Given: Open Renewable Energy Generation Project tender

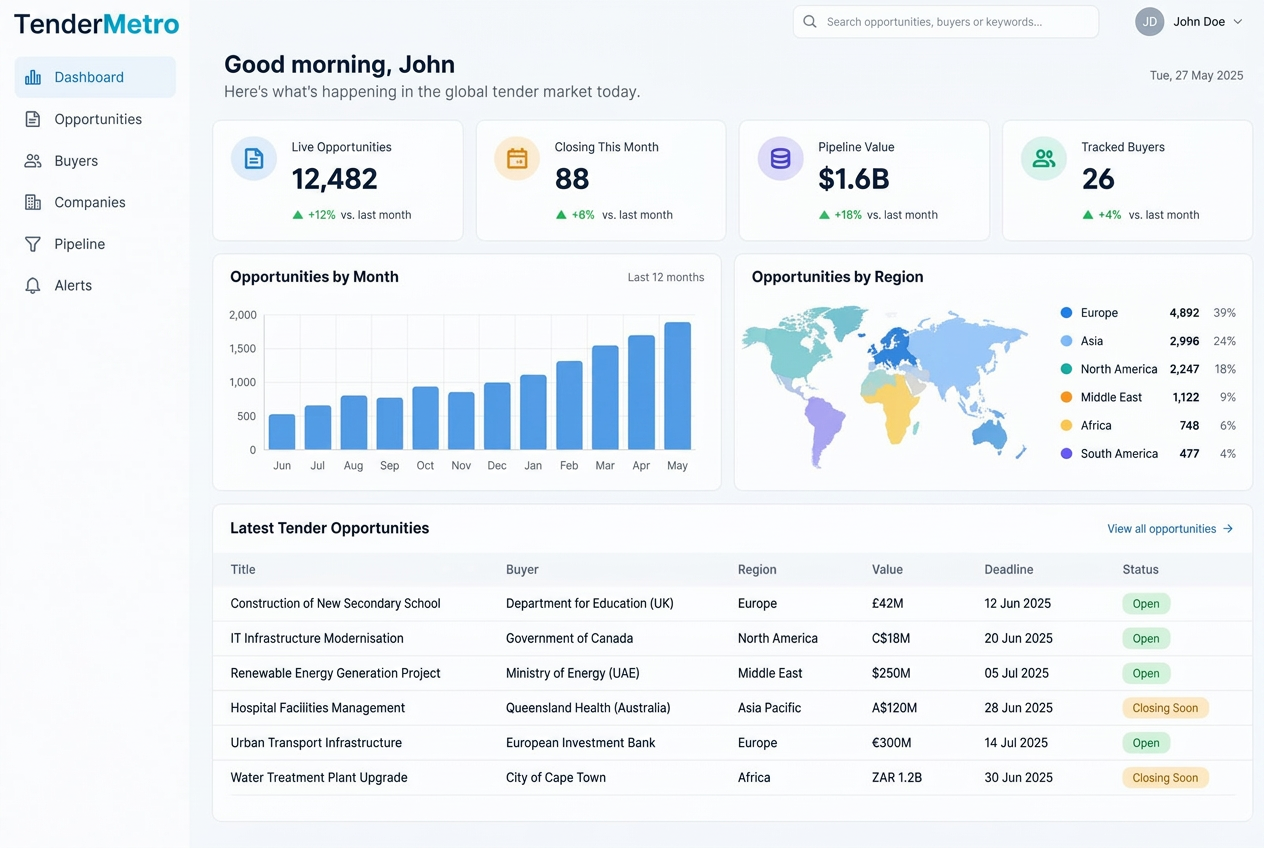Looking at the screenshot, I should (335, 673).
